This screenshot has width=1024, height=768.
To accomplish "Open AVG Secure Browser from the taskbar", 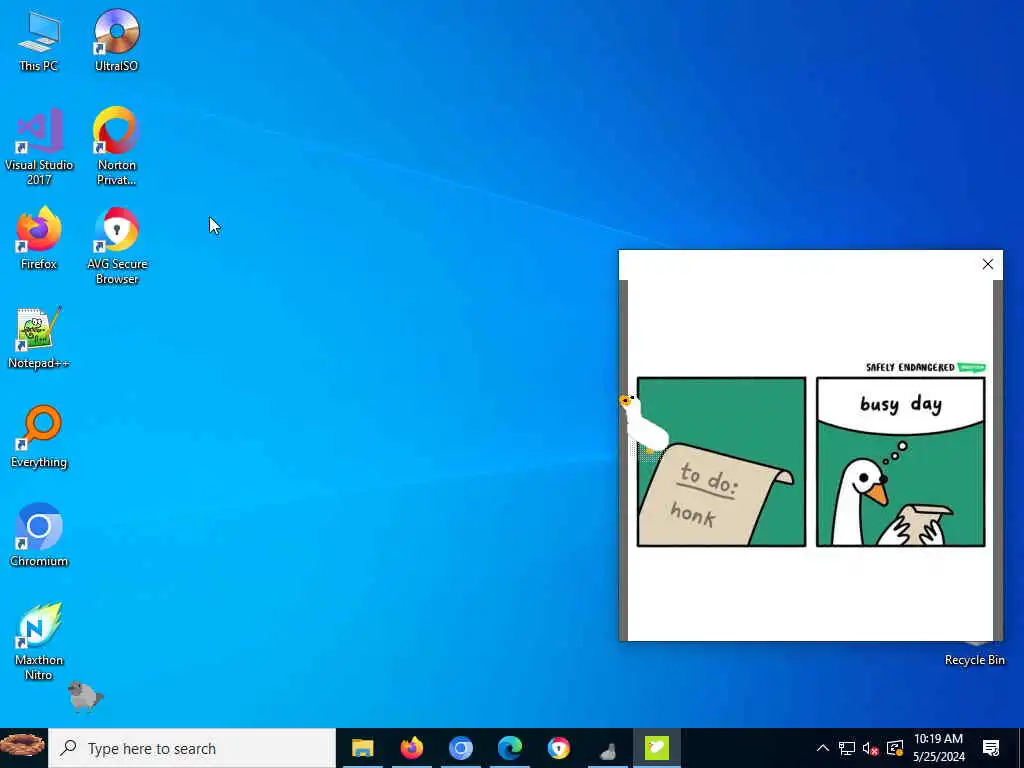I will point(558,748).
